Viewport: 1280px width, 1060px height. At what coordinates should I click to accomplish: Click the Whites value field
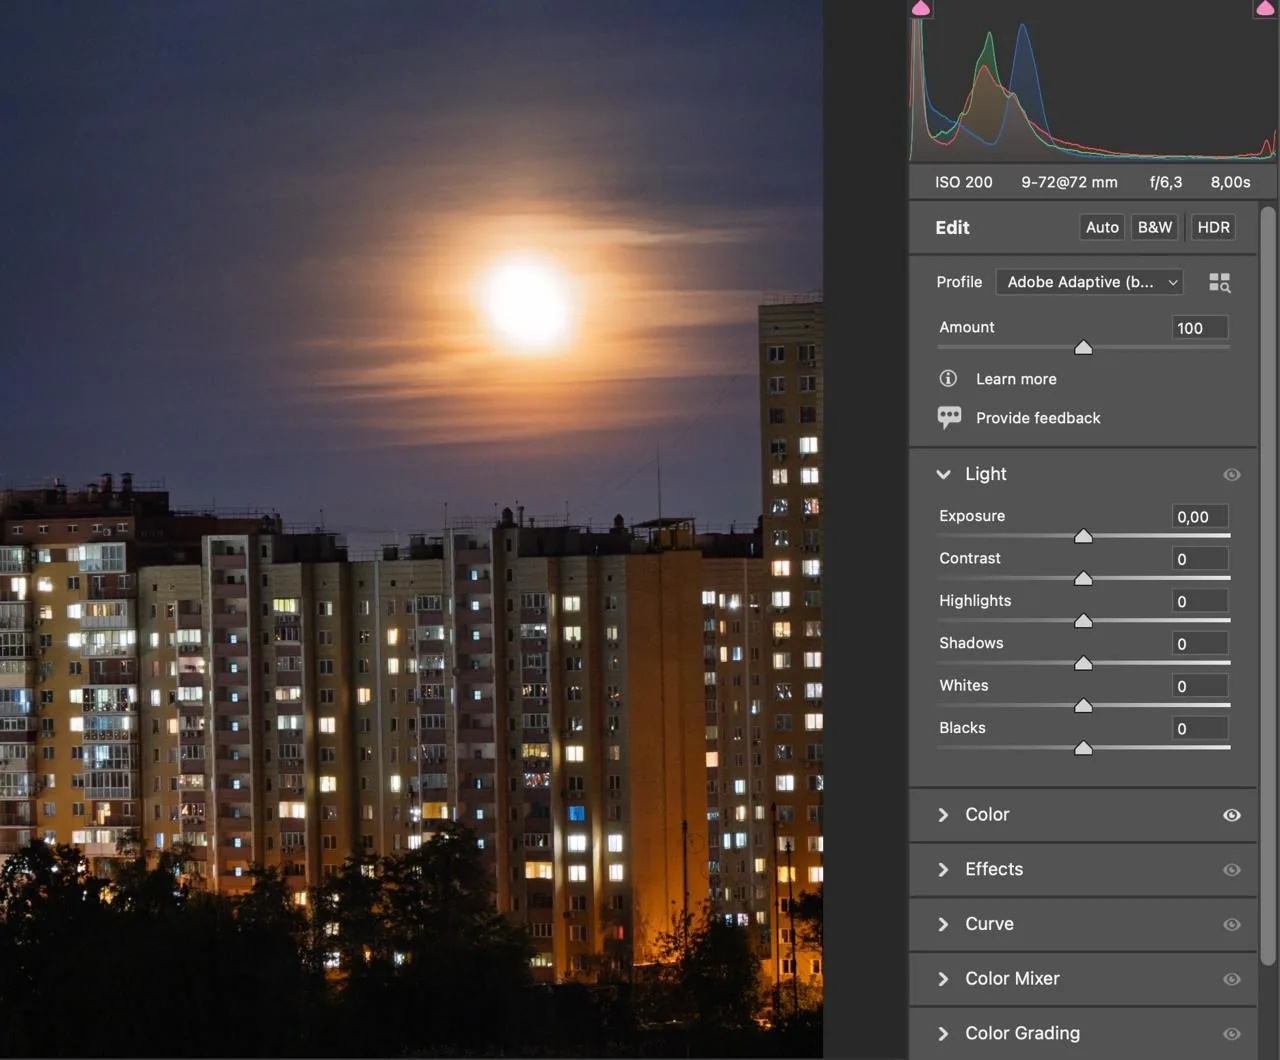pos(1200,686)
